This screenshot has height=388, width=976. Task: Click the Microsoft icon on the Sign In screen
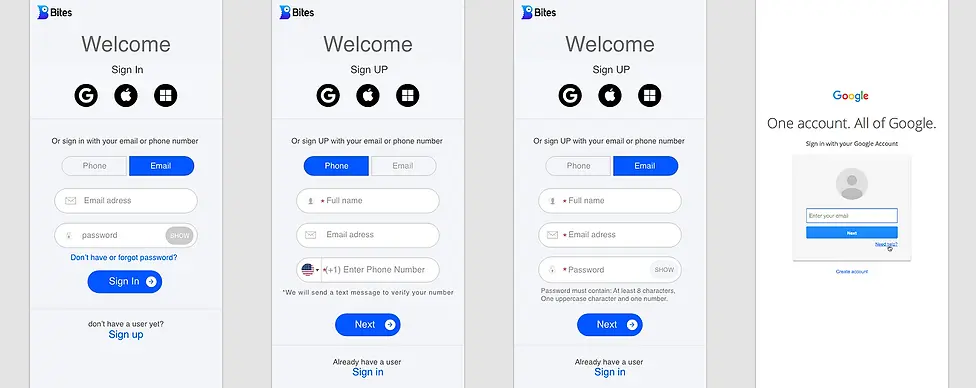166,96
